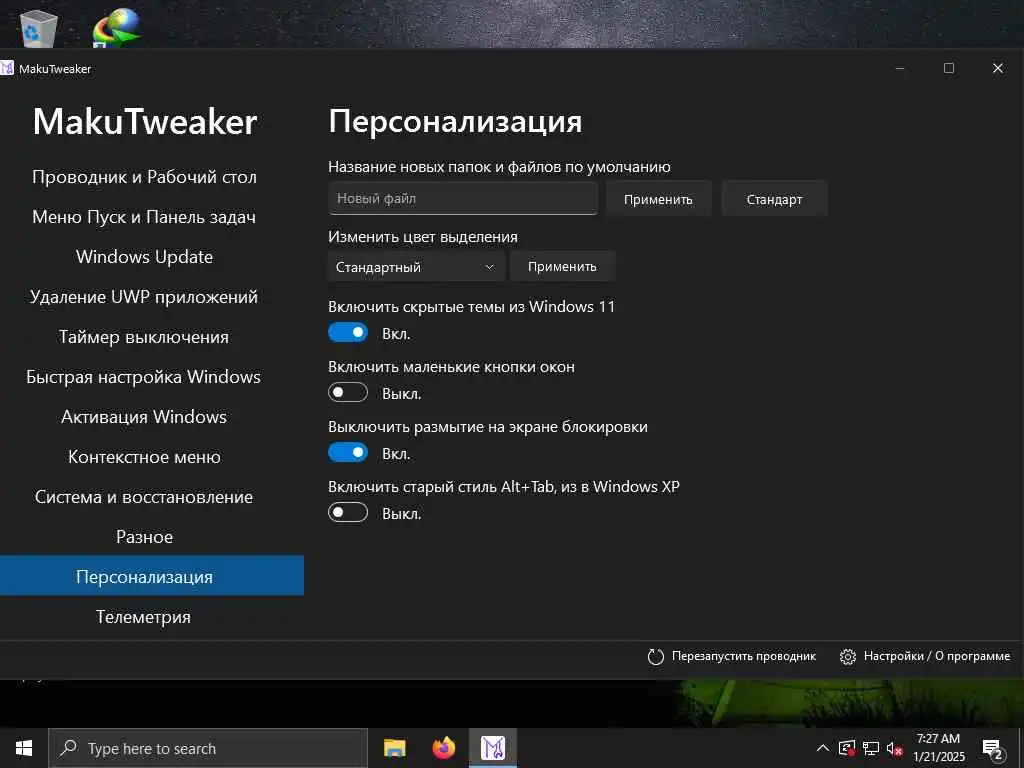Screen dimensions: 1024x768
Task: Click the Новый файл name input field
Action: (x=462, y=199)
